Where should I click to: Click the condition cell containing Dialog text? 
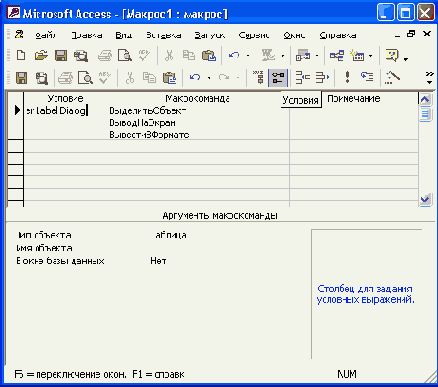point(57,111)
